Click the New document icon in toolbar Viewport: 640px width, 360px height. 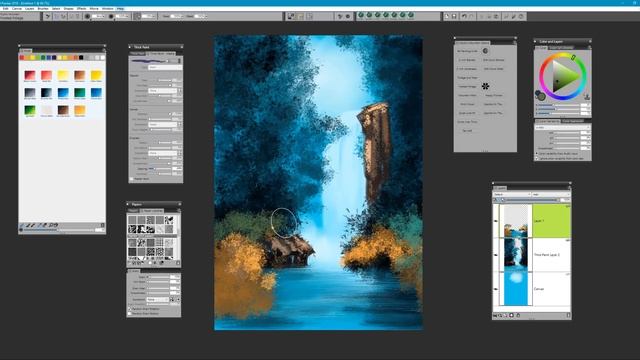447,16
